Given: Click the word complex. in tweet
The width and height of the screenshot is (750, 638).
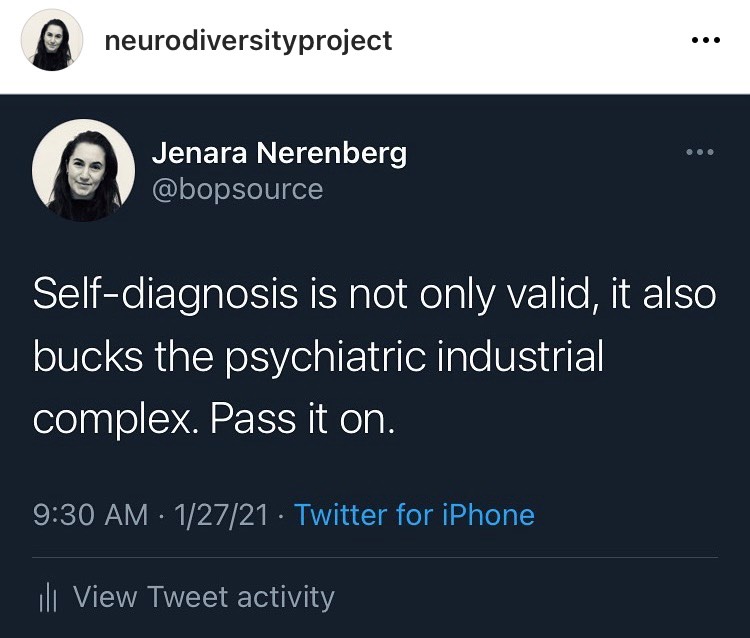Looking at the screenshot, I should coord(116,421).
